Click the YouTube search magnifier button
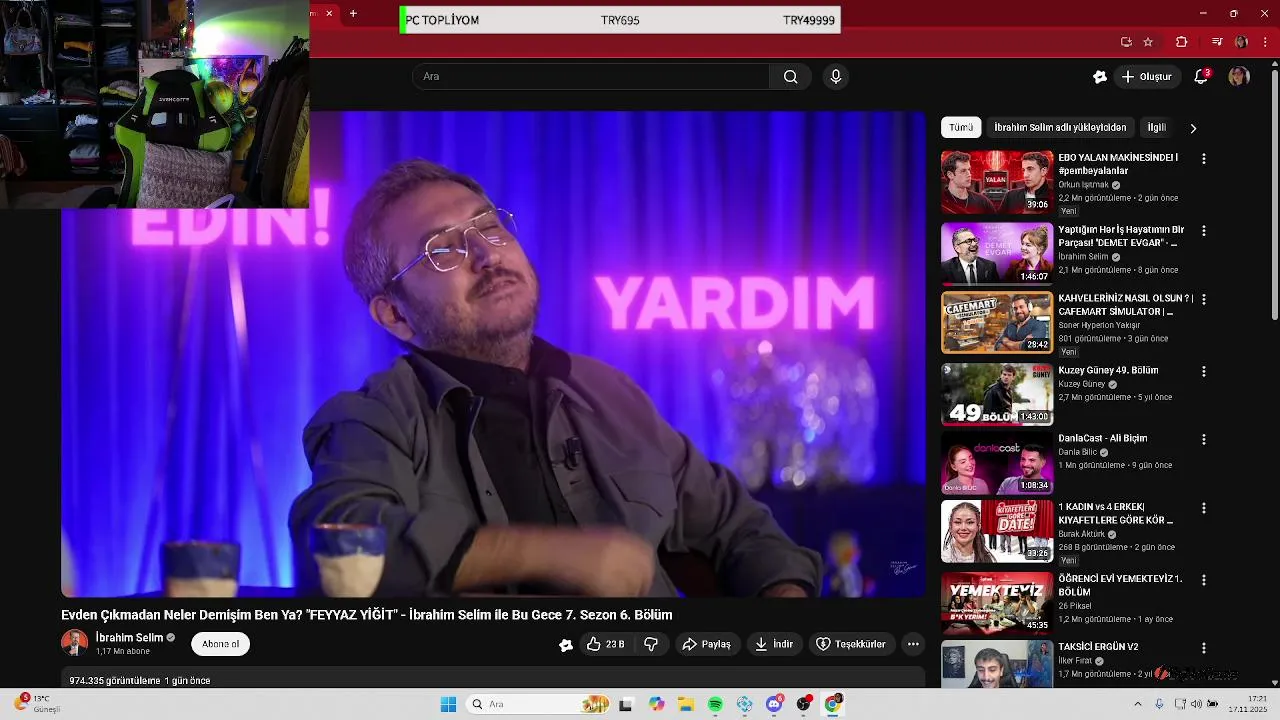 (x=790, y=77)
